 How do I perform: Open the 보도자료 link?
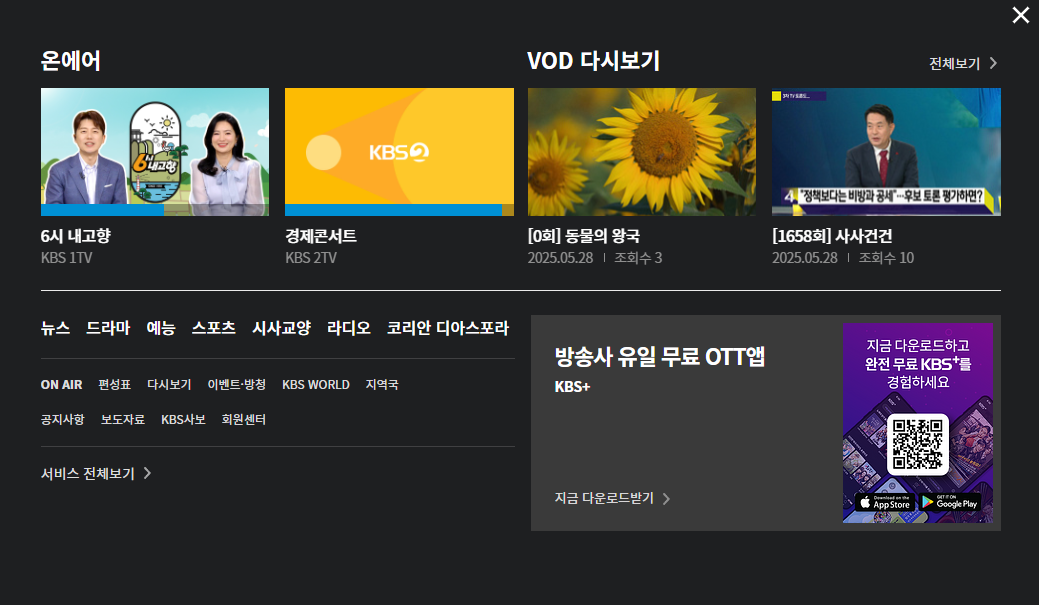coord(123,419)
